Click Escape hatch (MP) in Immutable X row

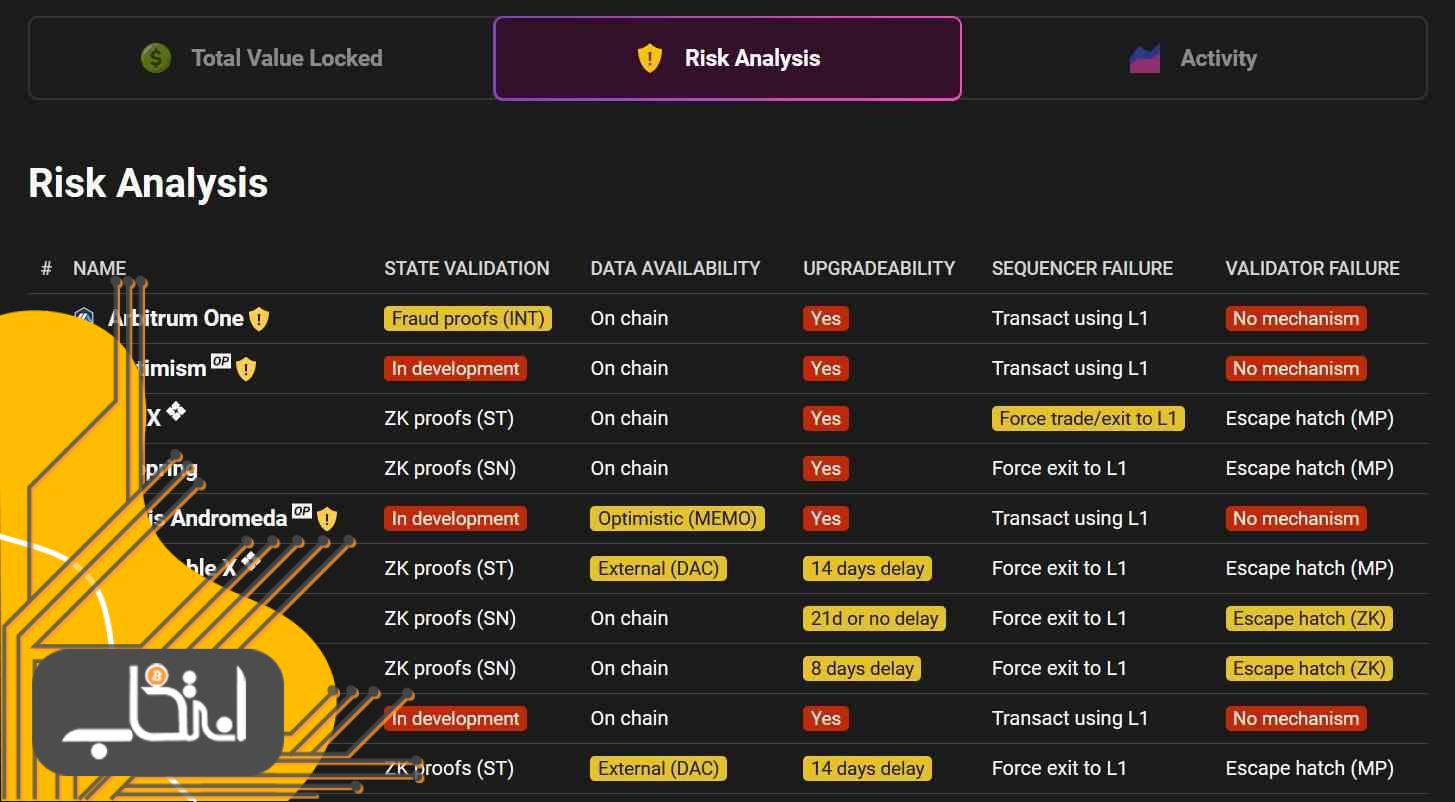click(1310, 568)
